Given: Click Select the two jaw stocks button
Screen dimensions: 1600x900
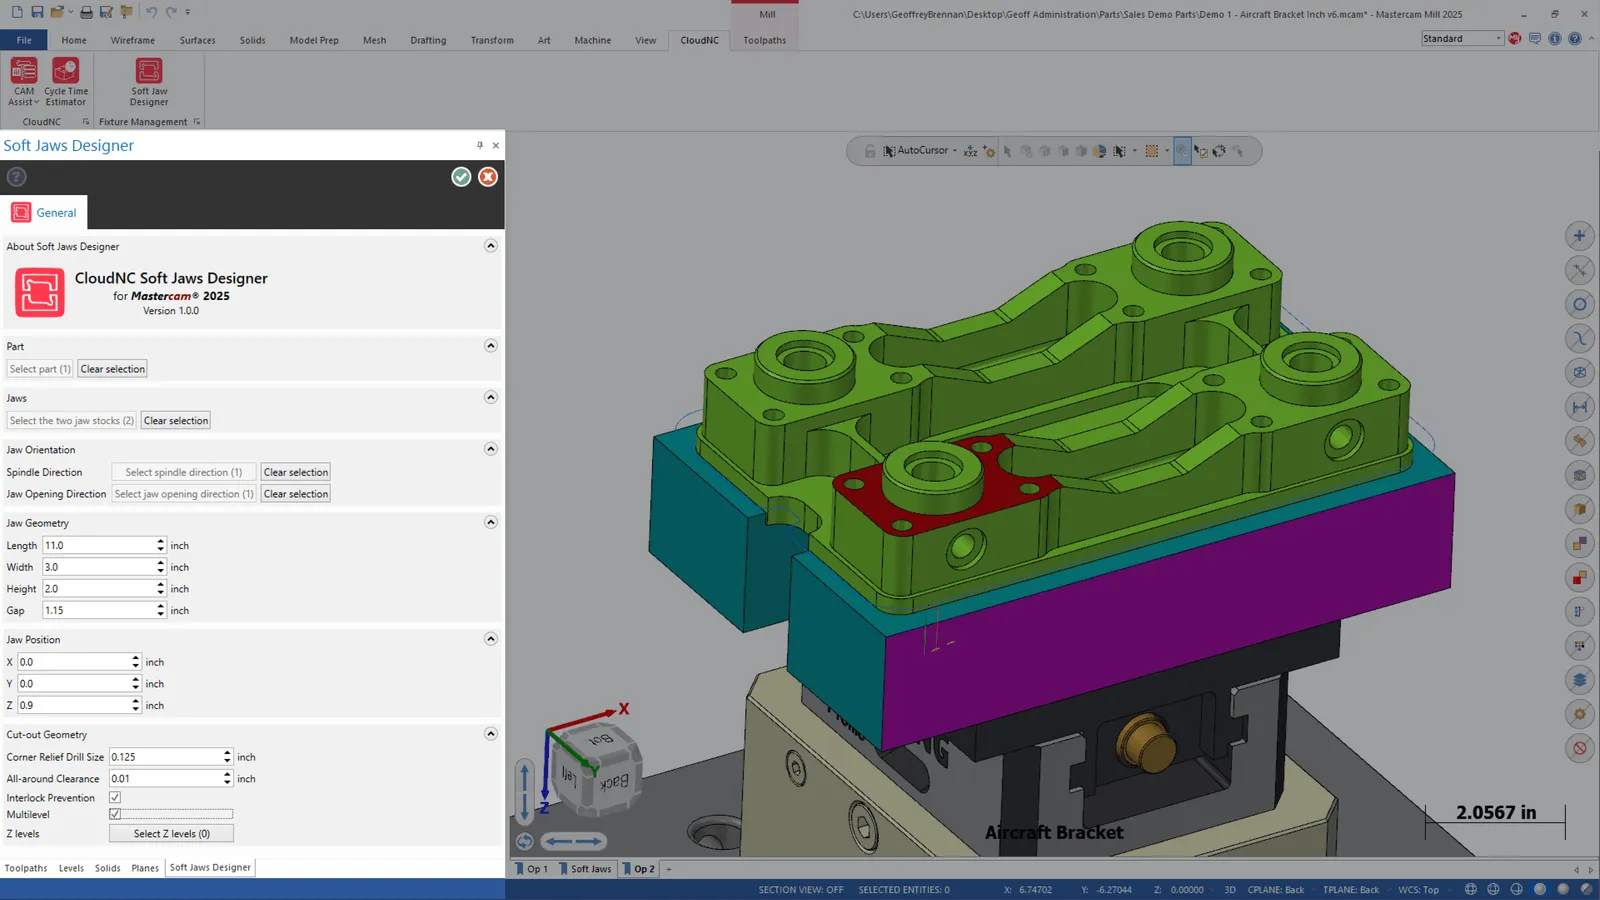Looking at the screenshot, I should (x=72, y=421).
